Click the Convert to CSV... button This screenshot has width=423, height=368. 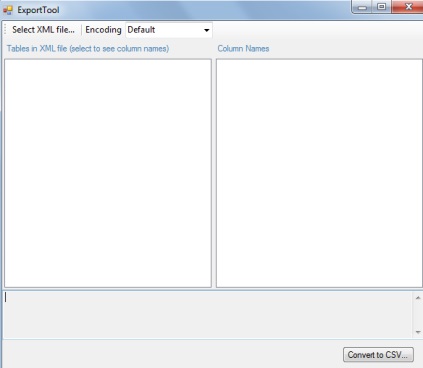click(x=378, y=355)
